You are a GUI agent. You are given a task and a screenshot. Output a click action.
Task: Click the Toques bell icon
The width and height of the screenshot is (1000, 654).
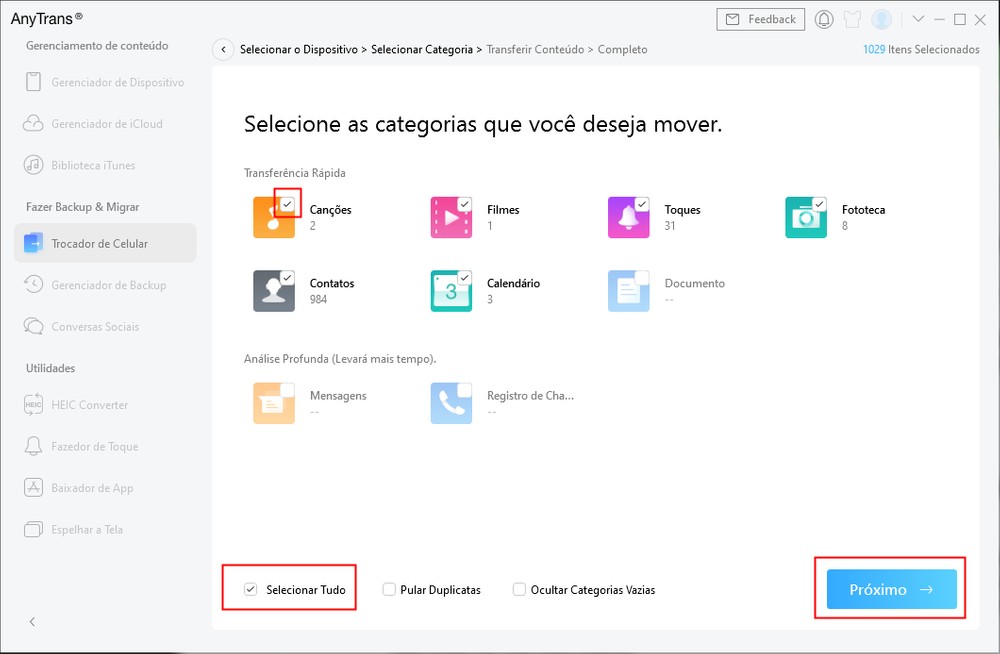[627, 218]
